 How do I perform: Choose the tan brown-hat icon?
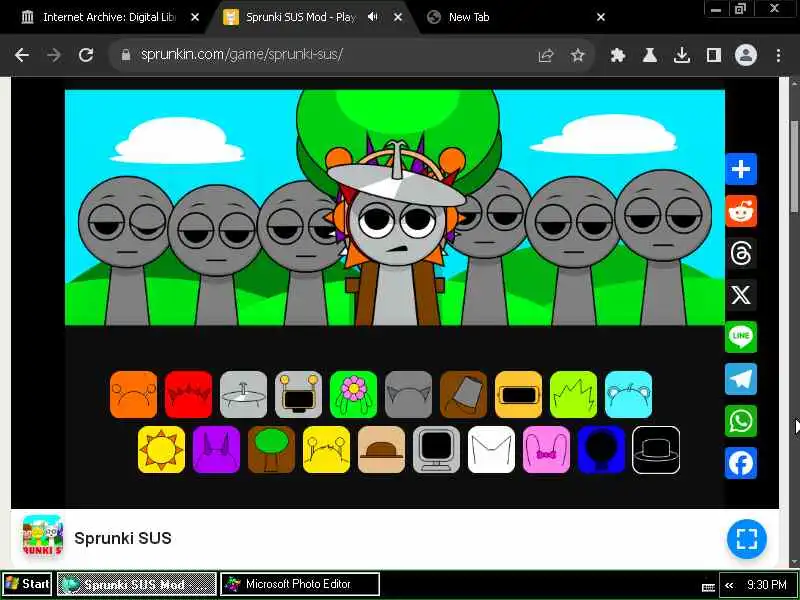pyautogui.click(x=381, y=449)
